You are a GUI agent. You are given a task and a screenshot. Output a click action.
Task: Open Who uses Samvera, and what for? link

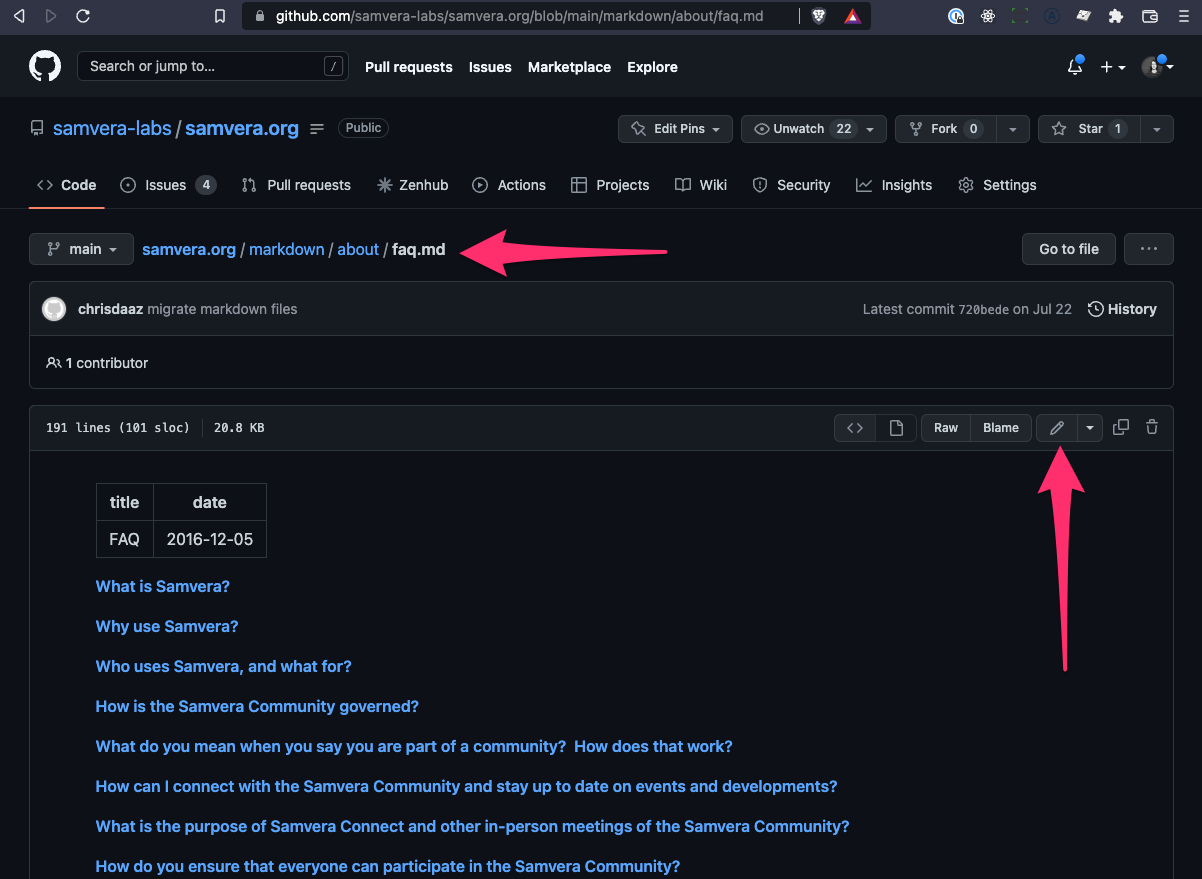point(224,666)
